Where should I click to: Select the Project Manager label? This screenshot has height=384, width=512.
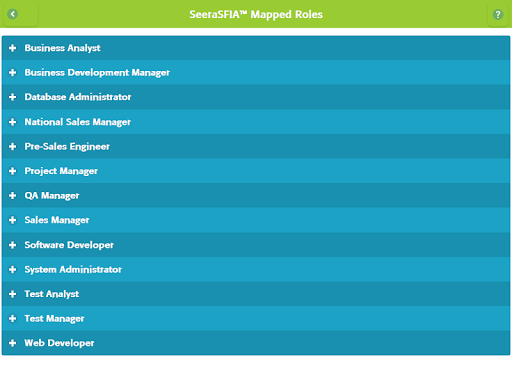pyautogui.click(x=61, y=171)
